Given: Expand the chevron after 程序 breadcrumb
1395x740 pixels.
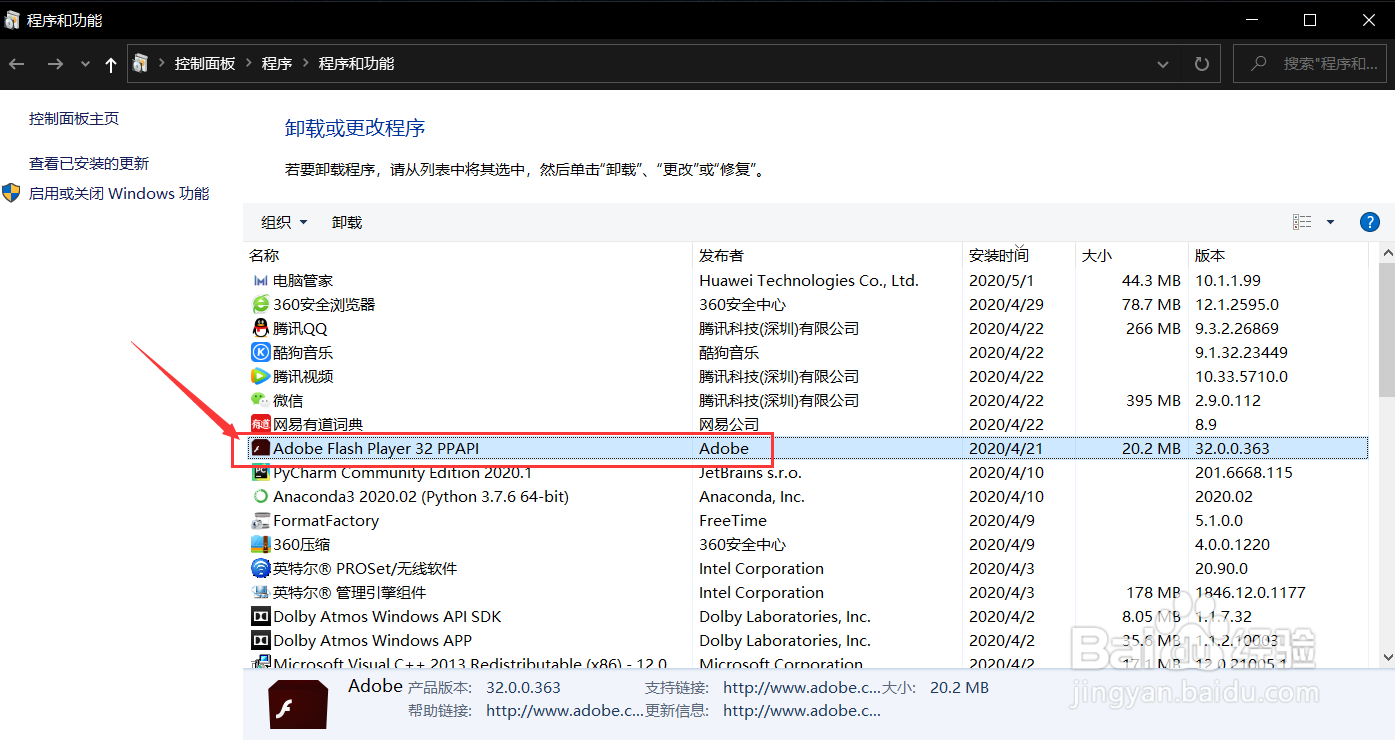Looking at the screenshot, I should pyautogui.click(x=305, y=64).
